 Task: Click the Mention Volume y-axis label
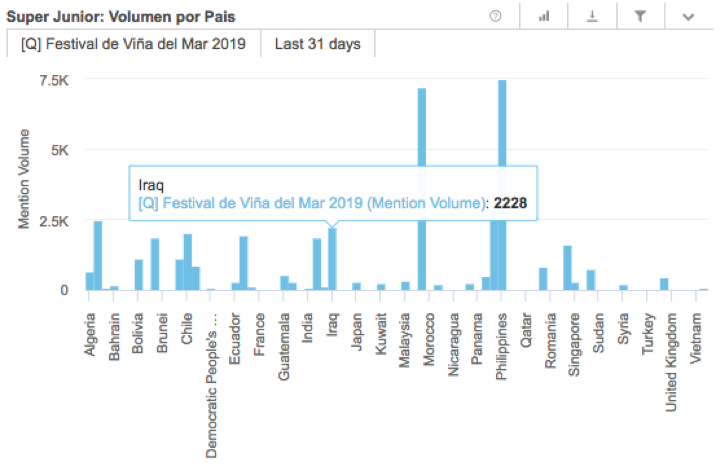pyautogui.click(x=24, y=178)
